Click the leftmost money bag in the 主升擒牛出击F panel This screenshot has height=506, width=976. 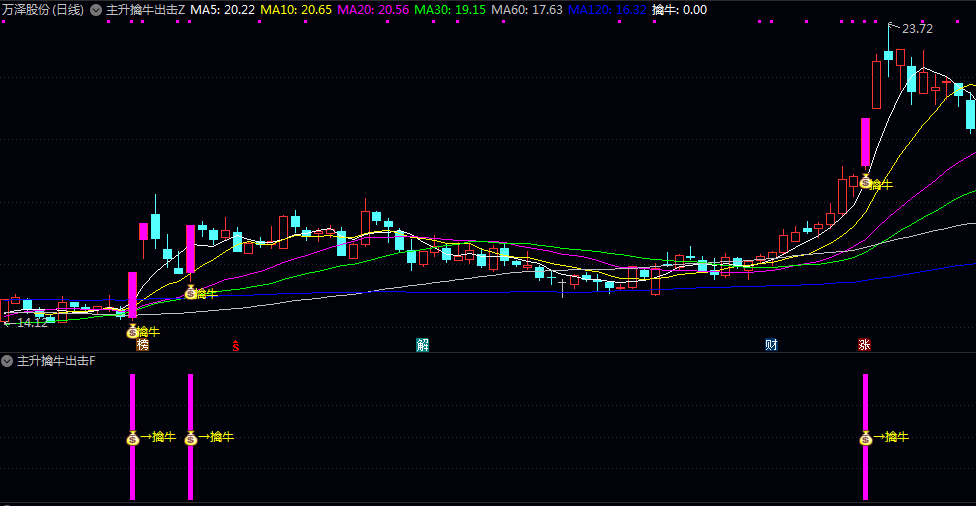click(x=133, y=438)
